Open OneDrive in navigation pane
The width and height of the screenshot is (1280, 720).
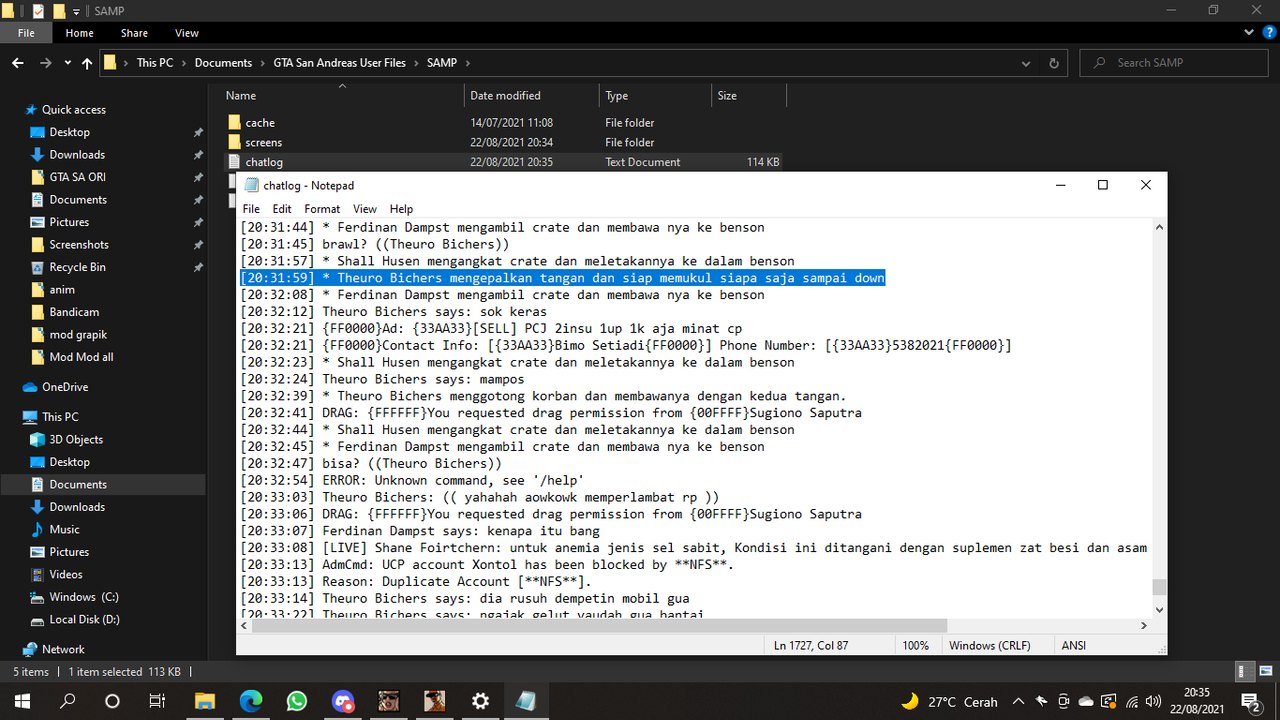point(65,387)
